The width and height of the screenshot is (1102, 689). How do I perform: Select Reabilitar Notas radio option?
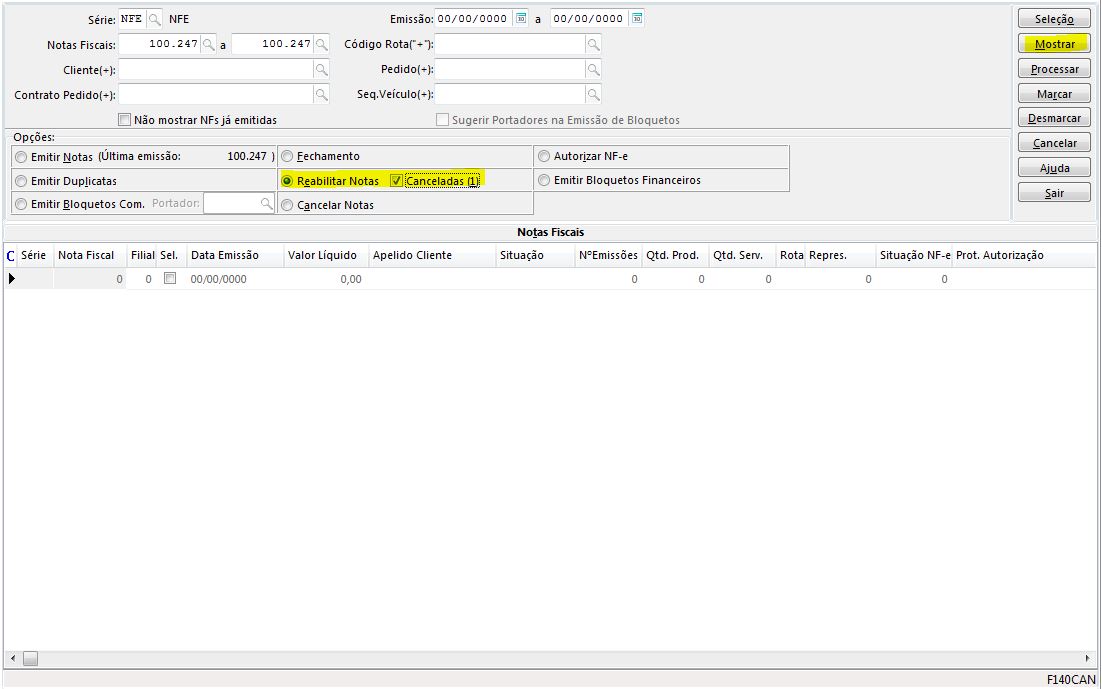287,181
